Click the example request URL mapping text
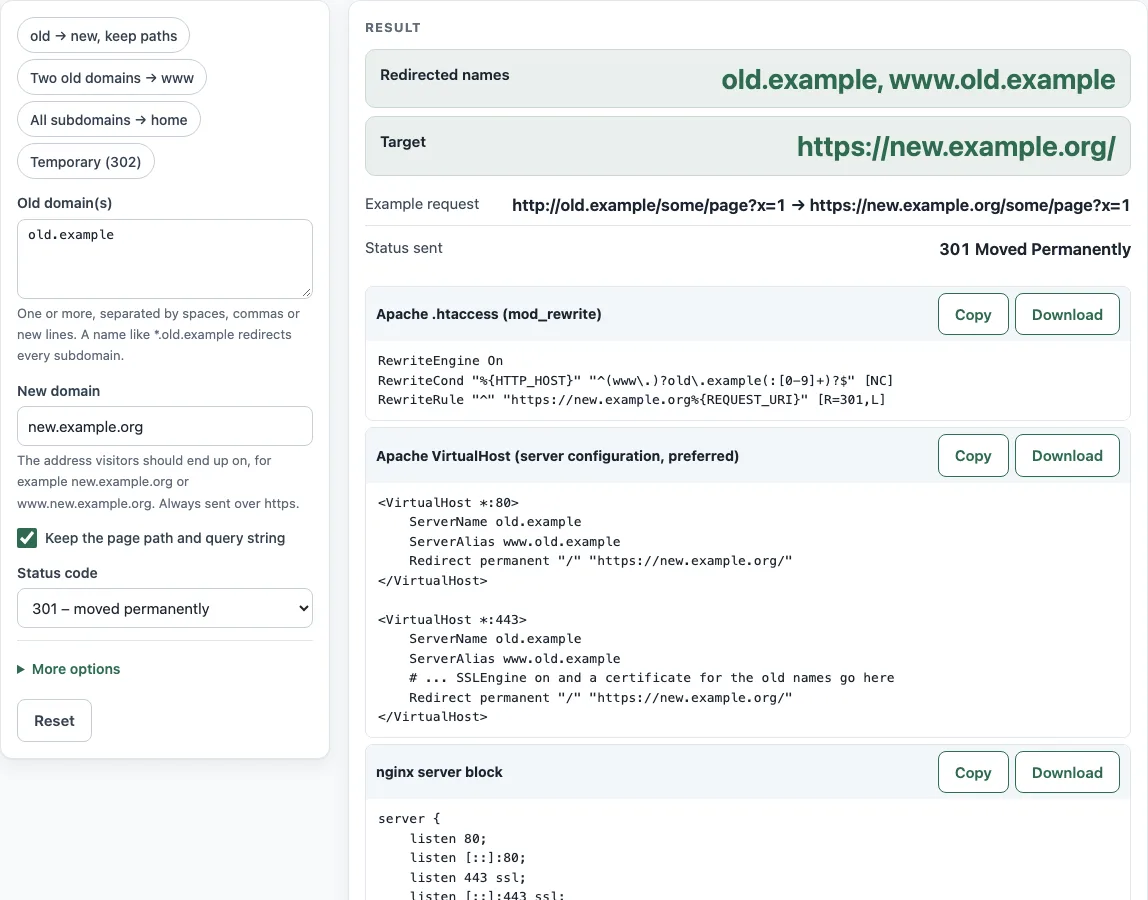 coord(821,205)
